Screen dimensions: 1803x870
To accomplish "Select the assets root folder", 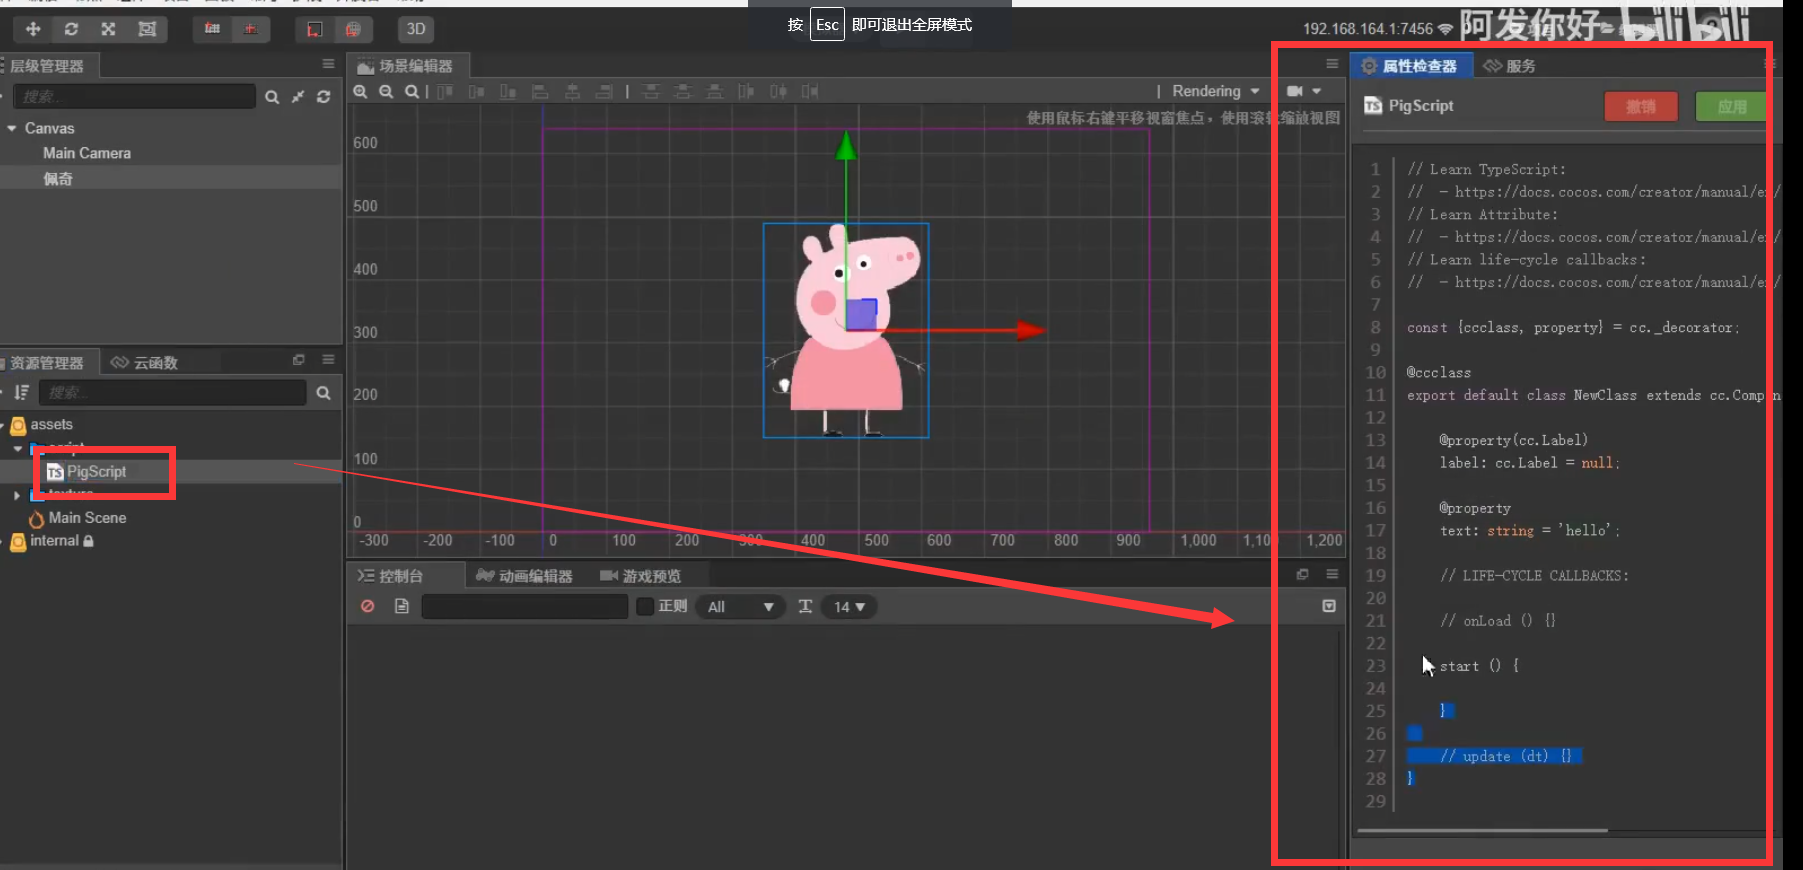I will pyautogui.click(x=51, y=424).
